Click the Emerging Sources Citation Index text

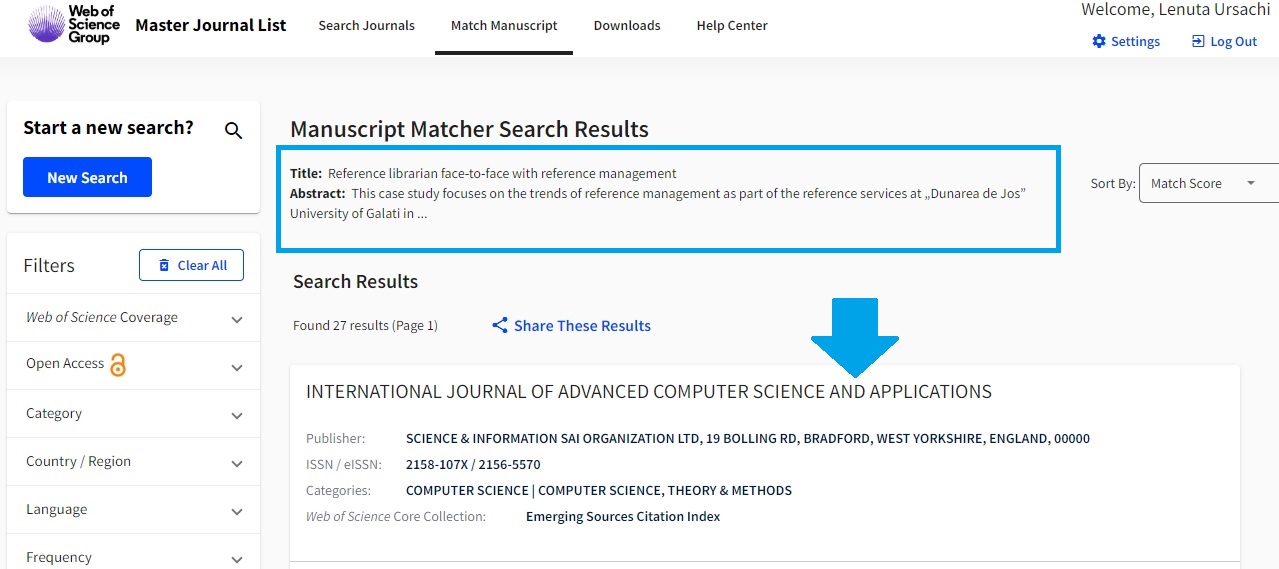(x=623, y=517)
